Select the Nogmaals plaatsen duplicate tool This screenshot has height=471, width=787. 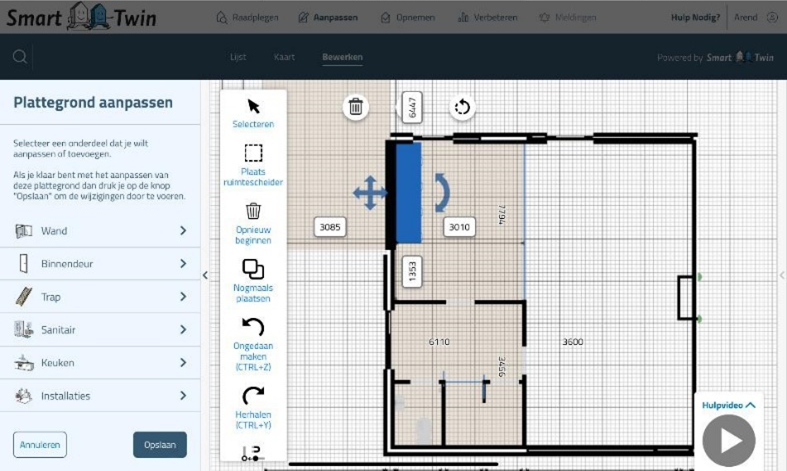tap(253, 269)
